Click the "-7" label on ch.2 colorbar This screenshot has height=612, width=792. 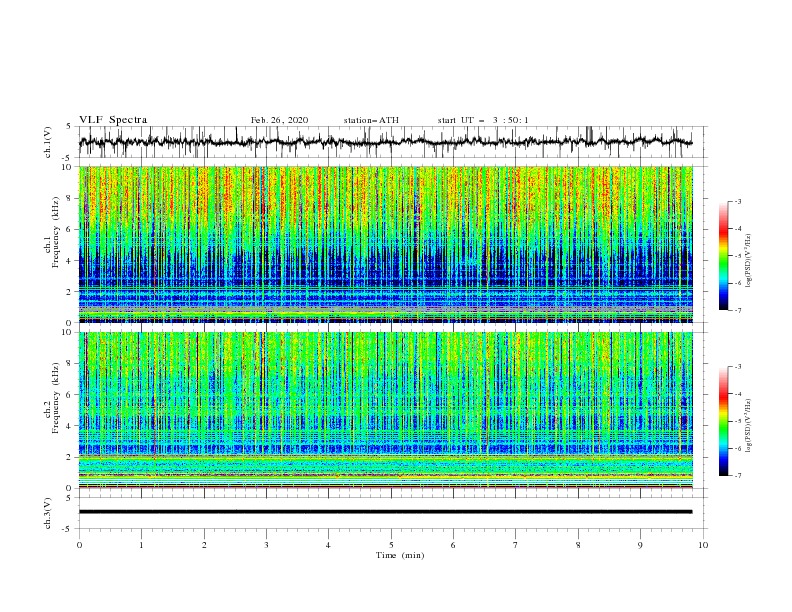tap(738, 476)
